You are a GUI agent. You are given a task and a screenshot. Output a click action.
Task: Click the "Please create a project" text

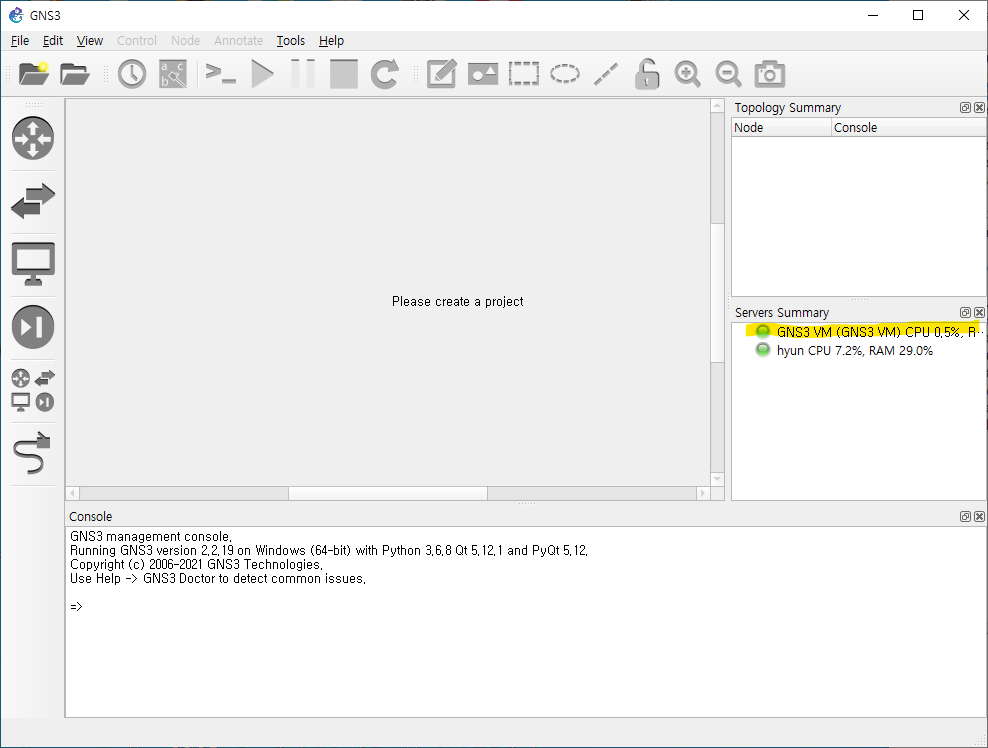(x=457, y=301)
